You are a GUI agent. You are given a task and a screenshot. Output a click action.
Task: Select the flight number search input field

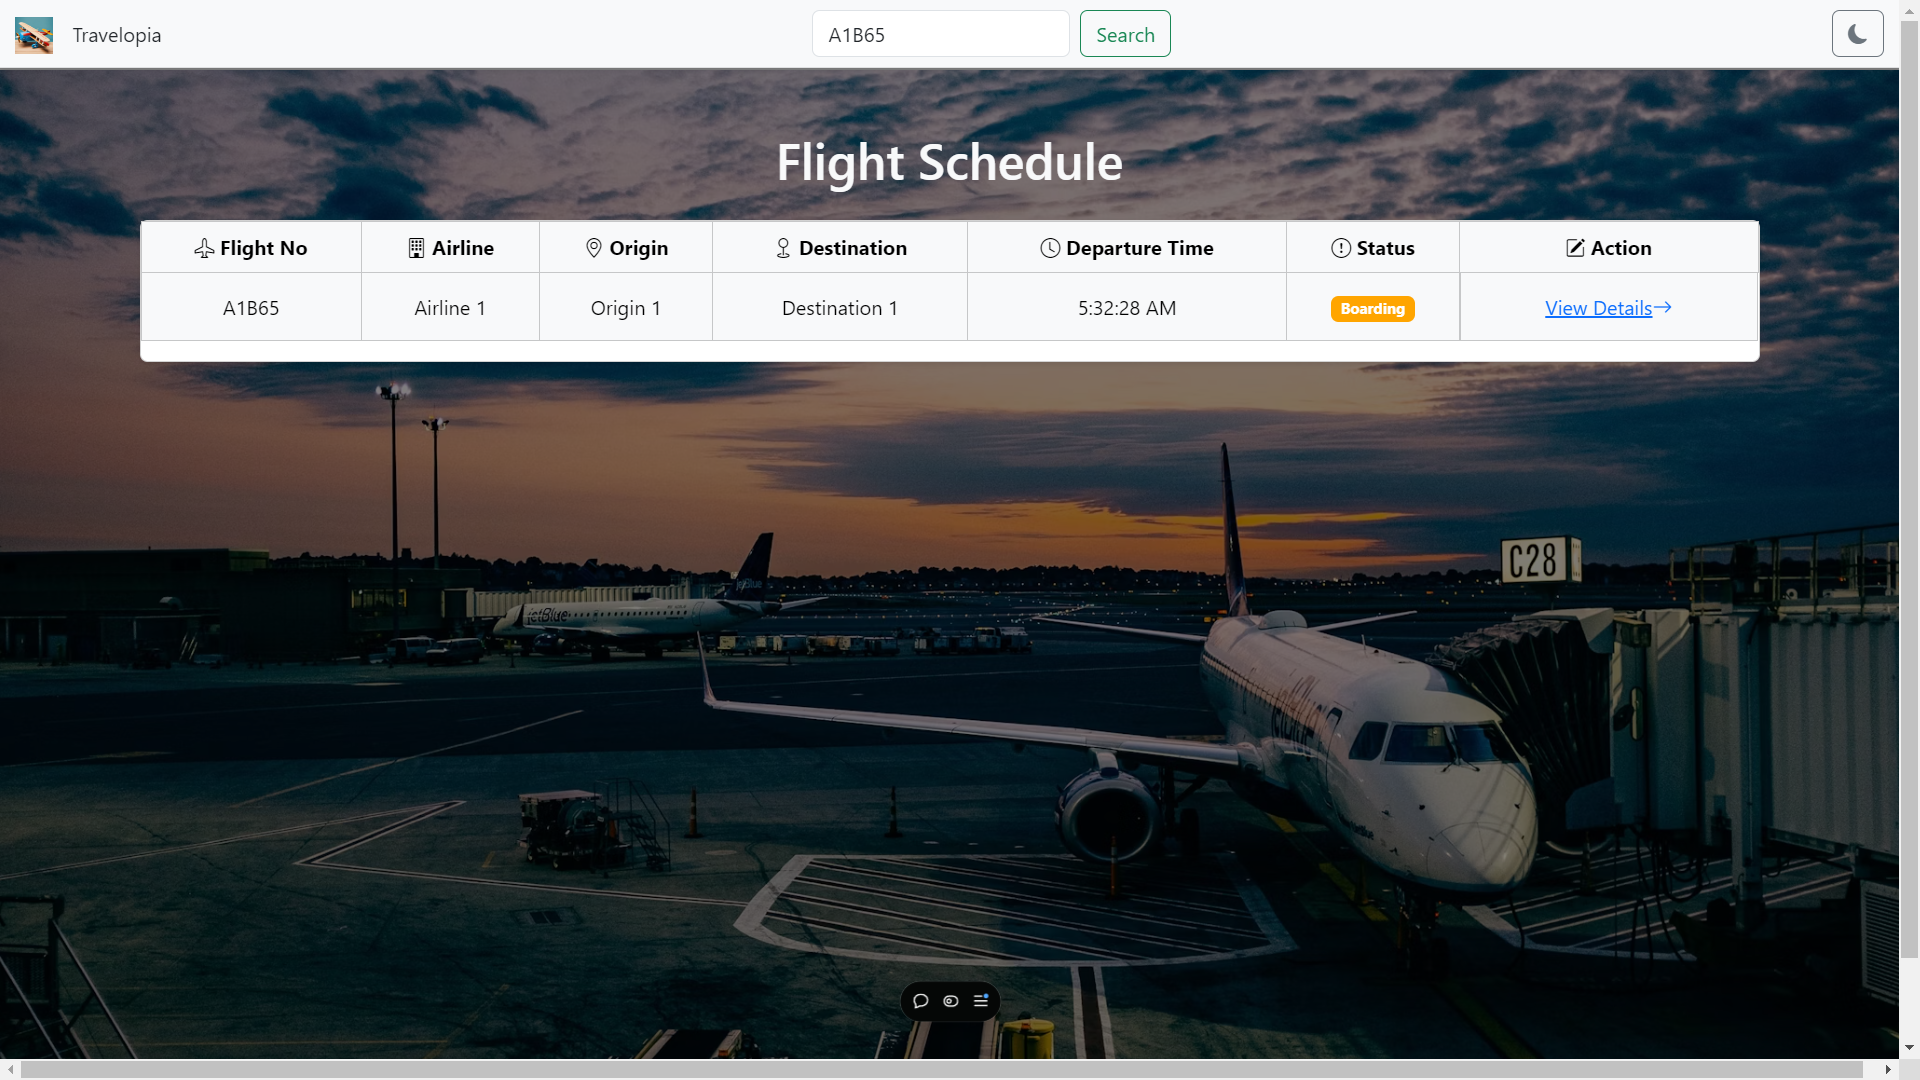click(940, 33)
